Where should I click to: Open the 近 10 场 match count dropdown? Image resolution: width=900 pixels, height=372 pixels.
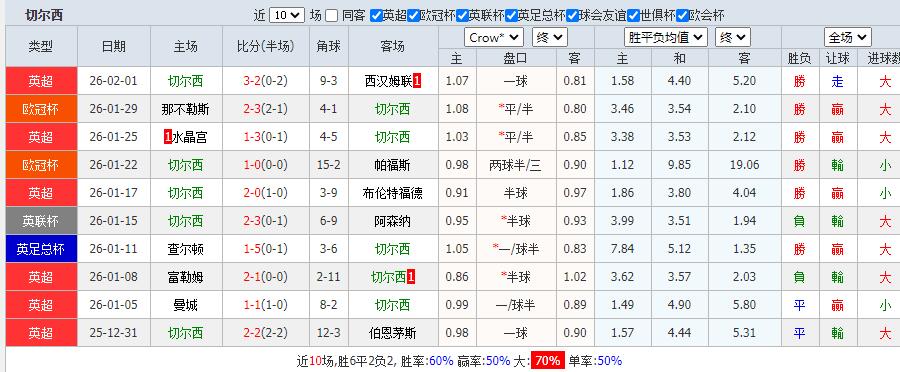[286, 16]
